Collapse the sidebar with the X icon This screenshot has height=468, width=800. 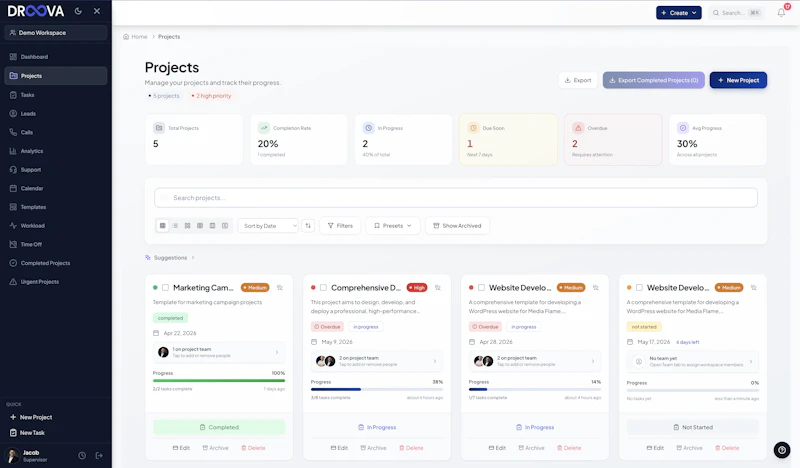[97, 11]
